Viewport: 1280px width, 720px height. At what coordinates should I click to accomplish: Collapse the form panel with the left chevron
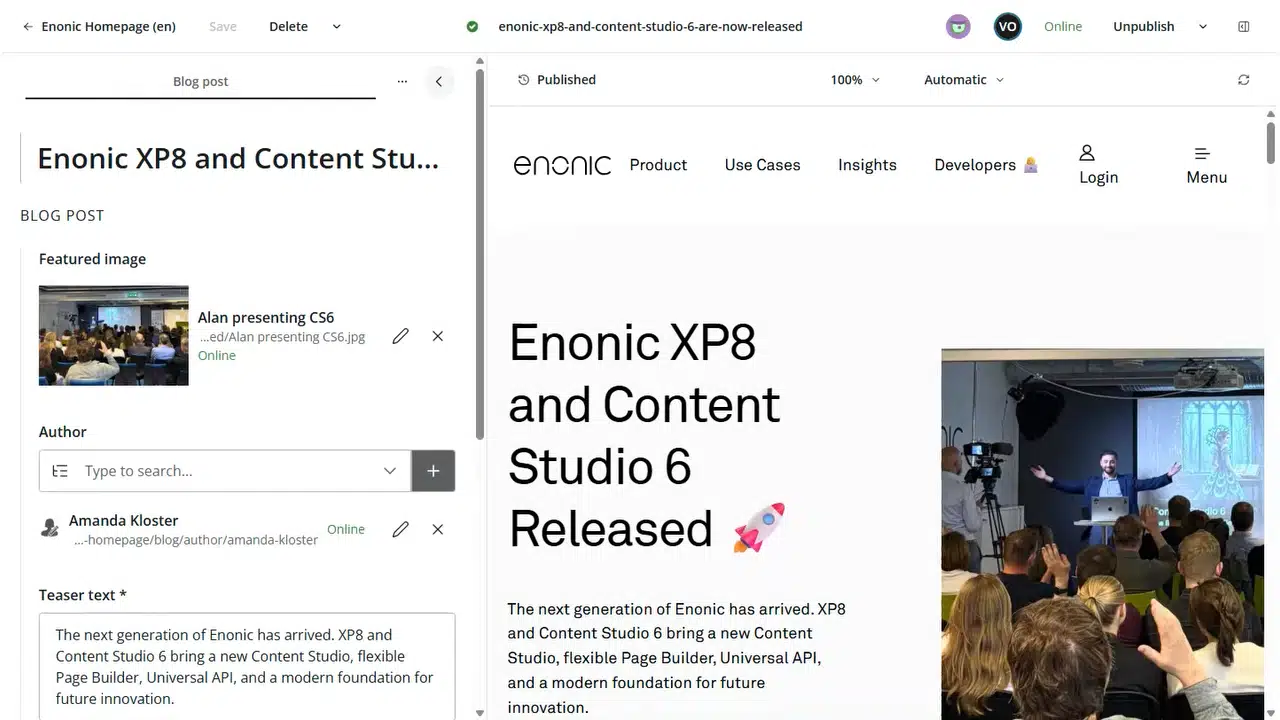click(x=438, y=82)
